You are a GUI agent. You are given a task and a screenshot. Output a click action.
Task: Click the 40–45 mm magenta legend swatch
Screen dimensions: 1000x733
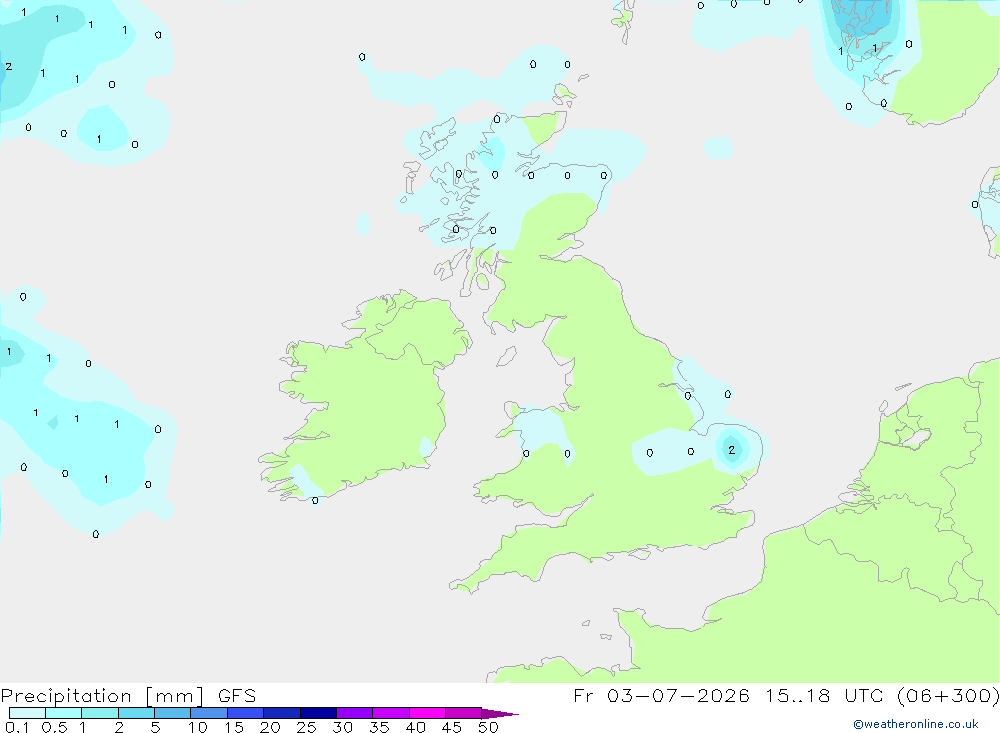pyautogui.click(x=427, y=713)
